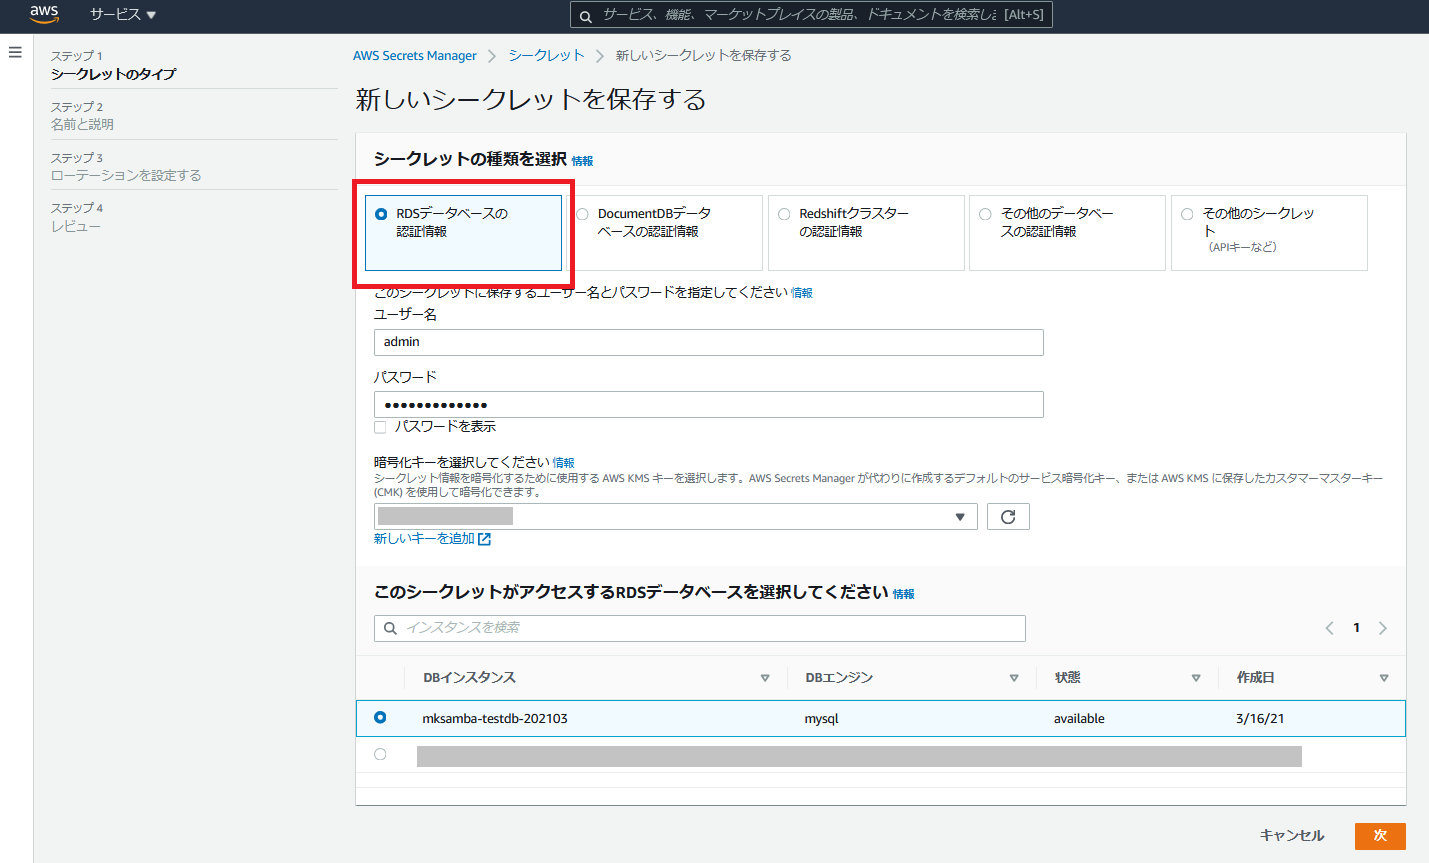Click the external link icon beside 新しいキーを追加

(485, 539)
